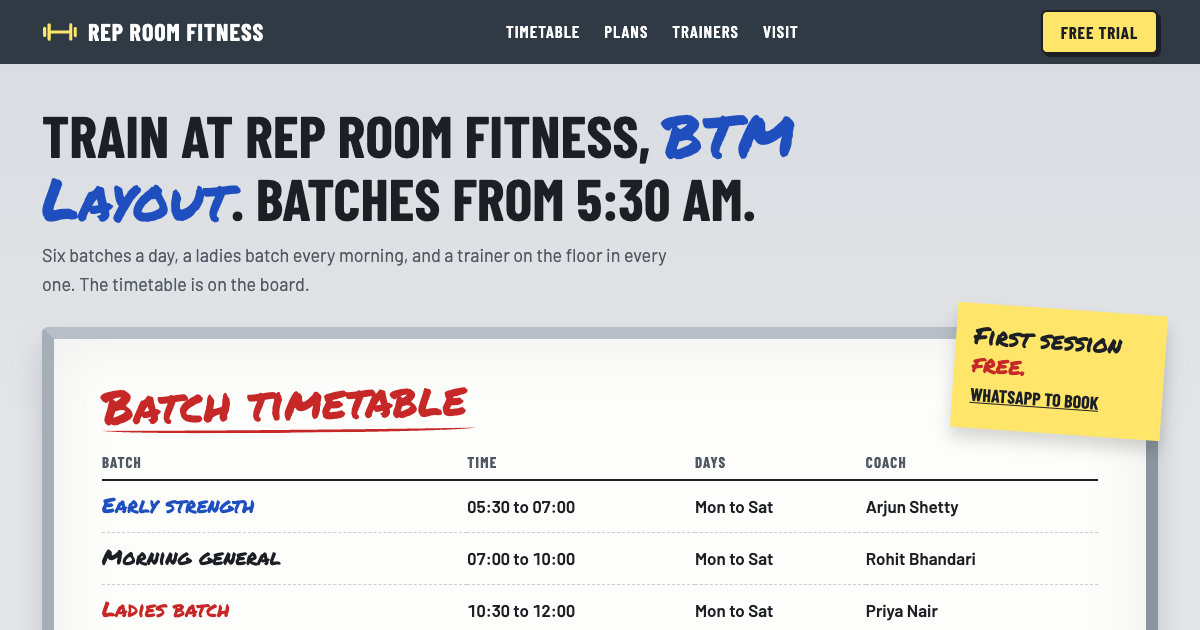Open the Plans nav item
1200x630 pixels.
click(x=626, y=32)
